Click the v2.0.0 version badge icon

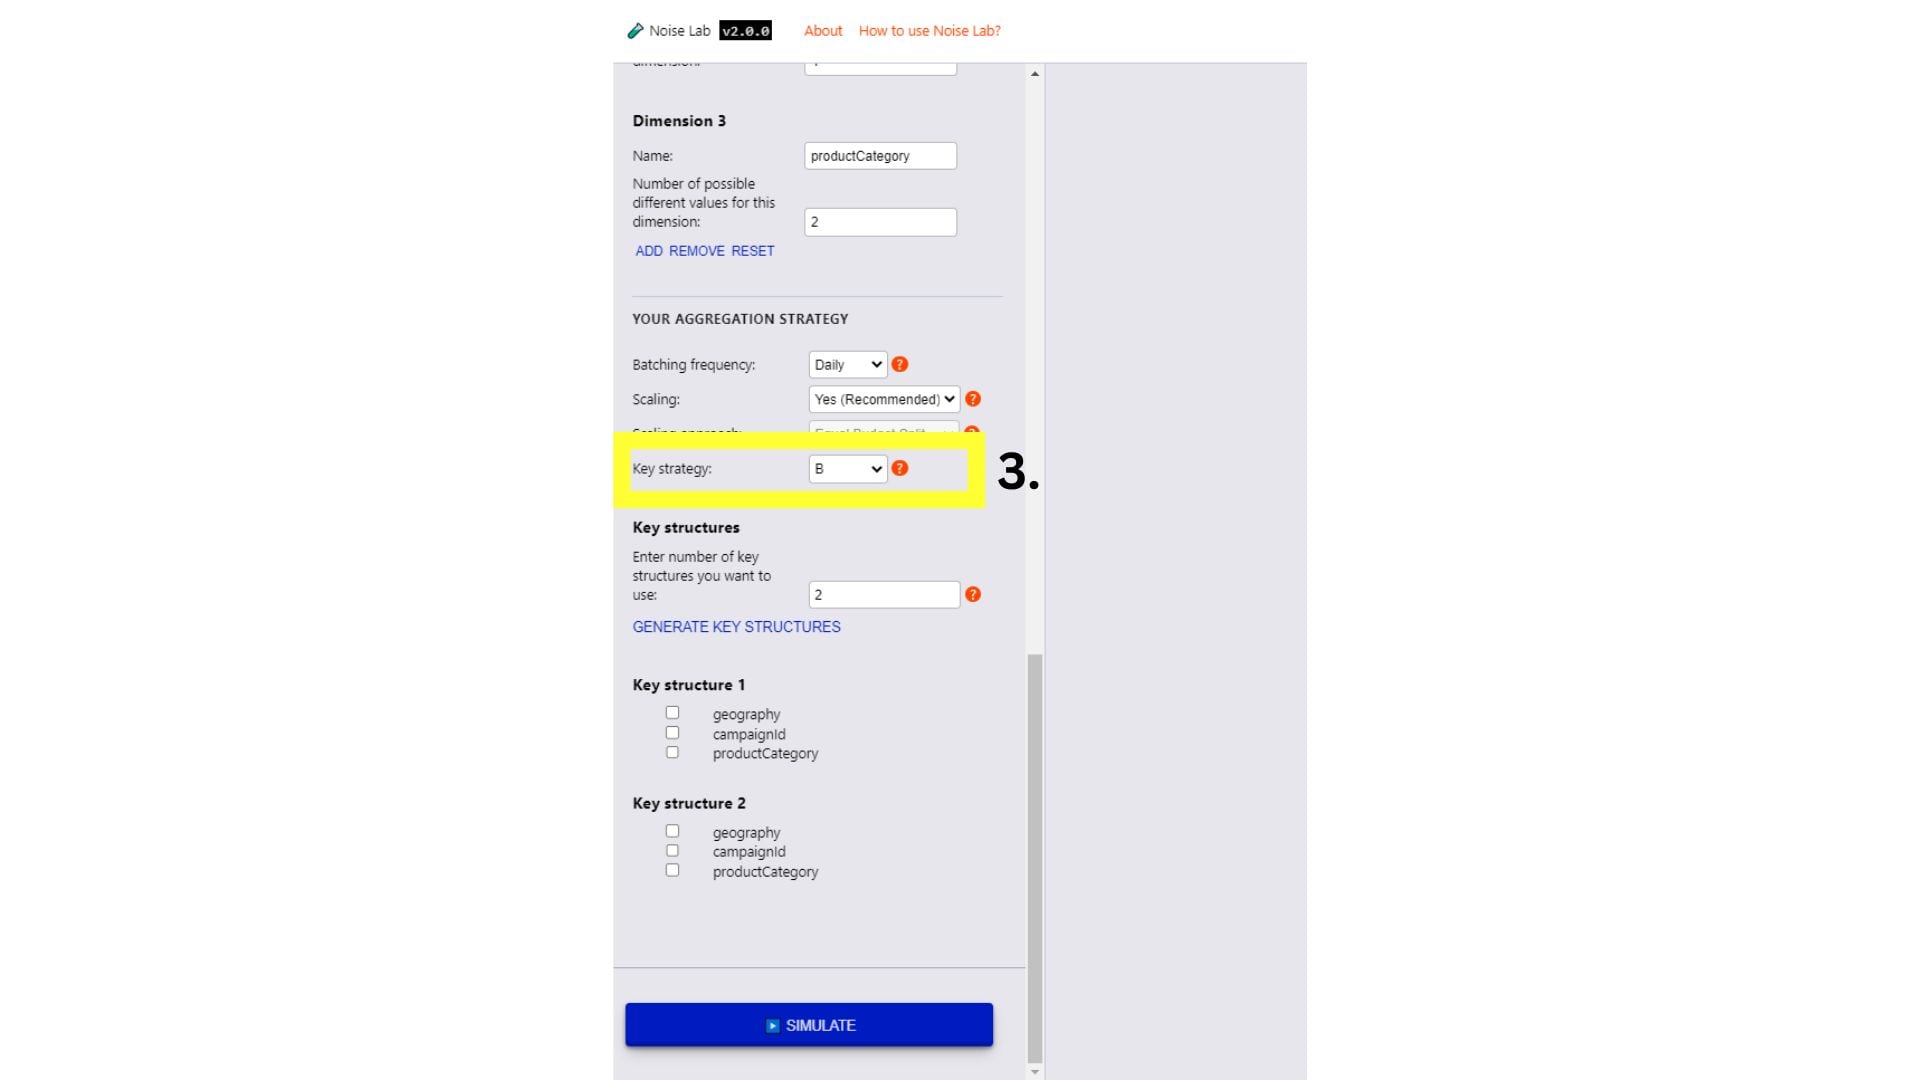[744, 29]
